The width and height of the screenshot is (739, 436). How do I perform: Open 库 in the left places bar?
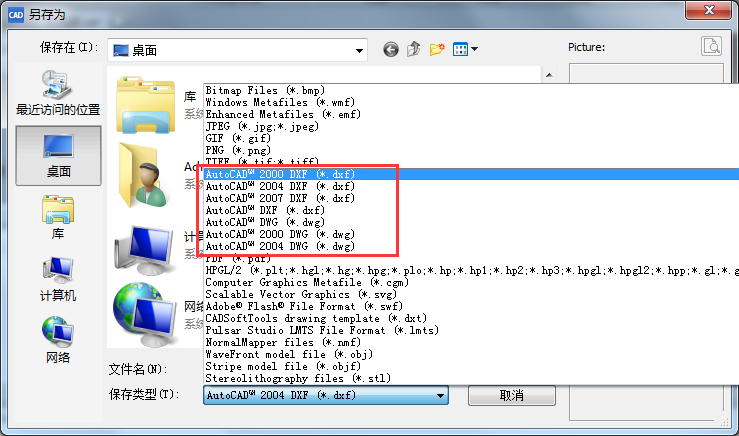(x=58, y=217)
